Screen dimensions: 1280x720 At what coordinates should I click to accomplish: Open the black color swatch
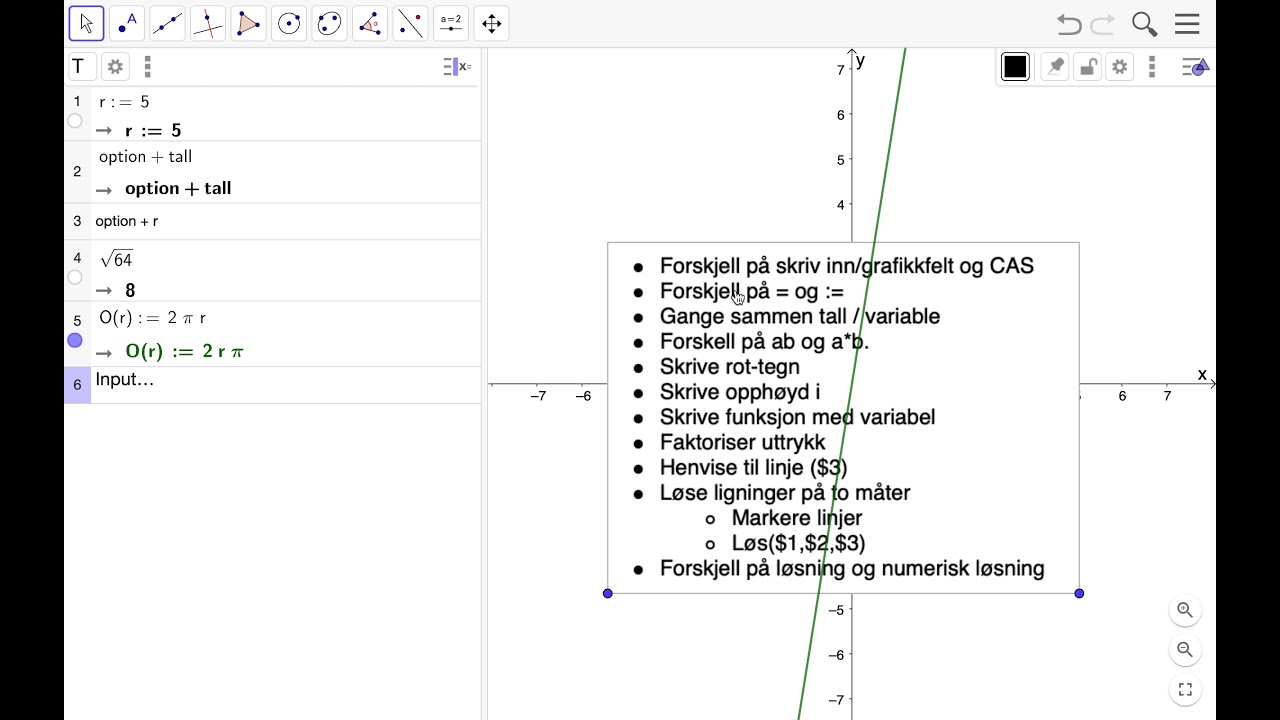pos(1015,67)
